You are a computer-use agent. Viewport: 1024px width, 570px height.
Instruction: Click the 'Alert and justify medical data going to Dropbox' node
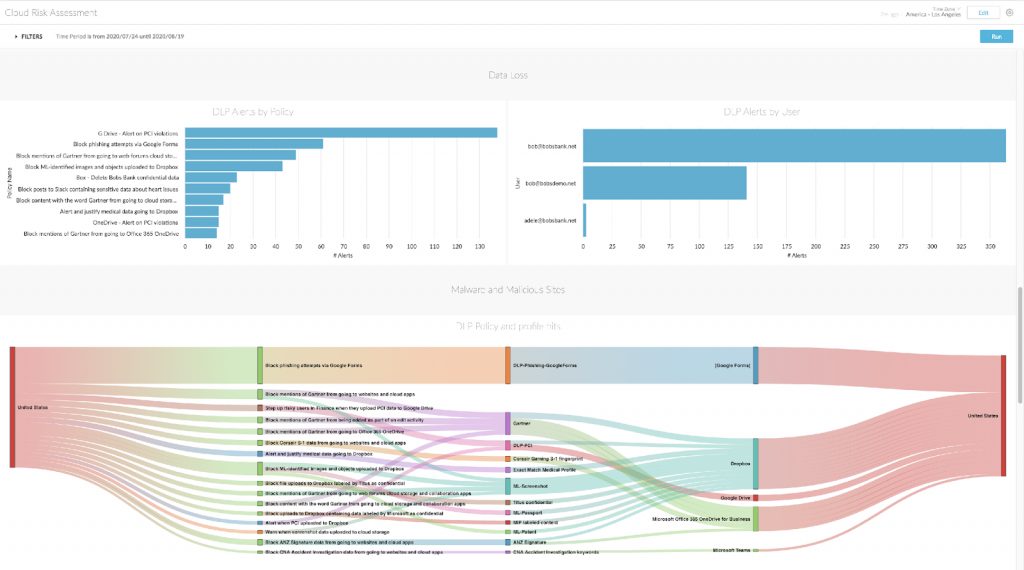[x=260, y=454]
